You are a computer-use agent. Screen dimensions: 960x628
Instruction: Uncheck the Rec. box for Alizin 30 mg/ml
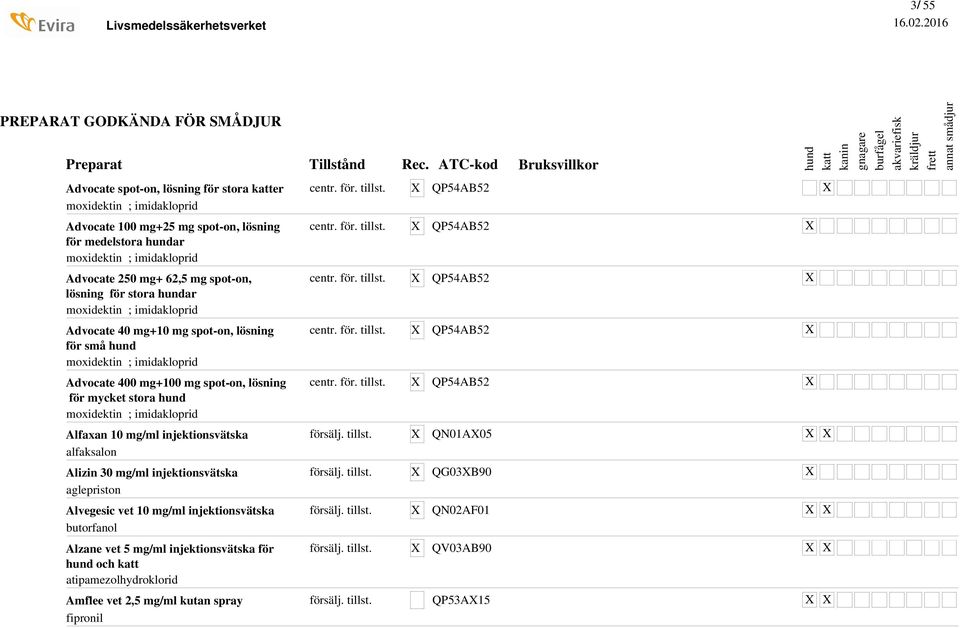pos(417,471)
